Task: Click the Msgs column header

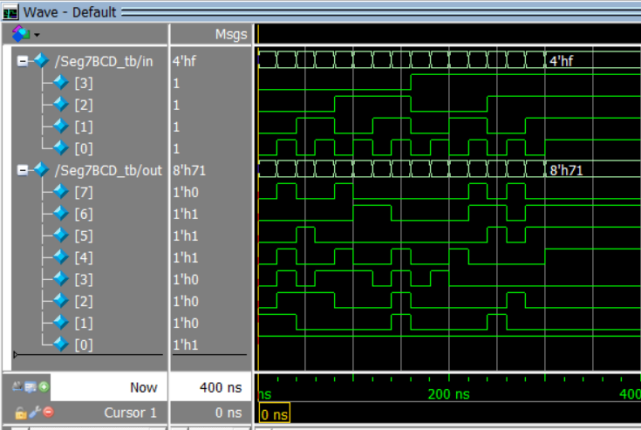Action: [231, 34]
